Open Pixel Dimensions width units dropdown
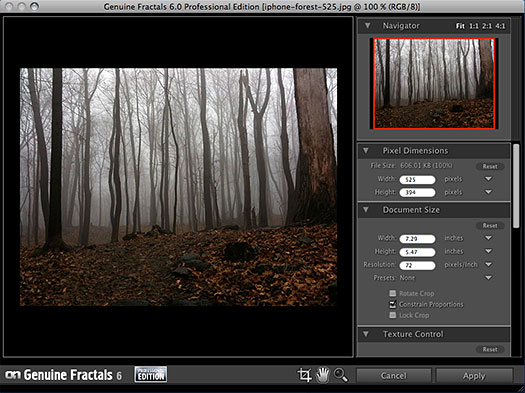This screenshot has width=525, height=393. coord(489,179)
